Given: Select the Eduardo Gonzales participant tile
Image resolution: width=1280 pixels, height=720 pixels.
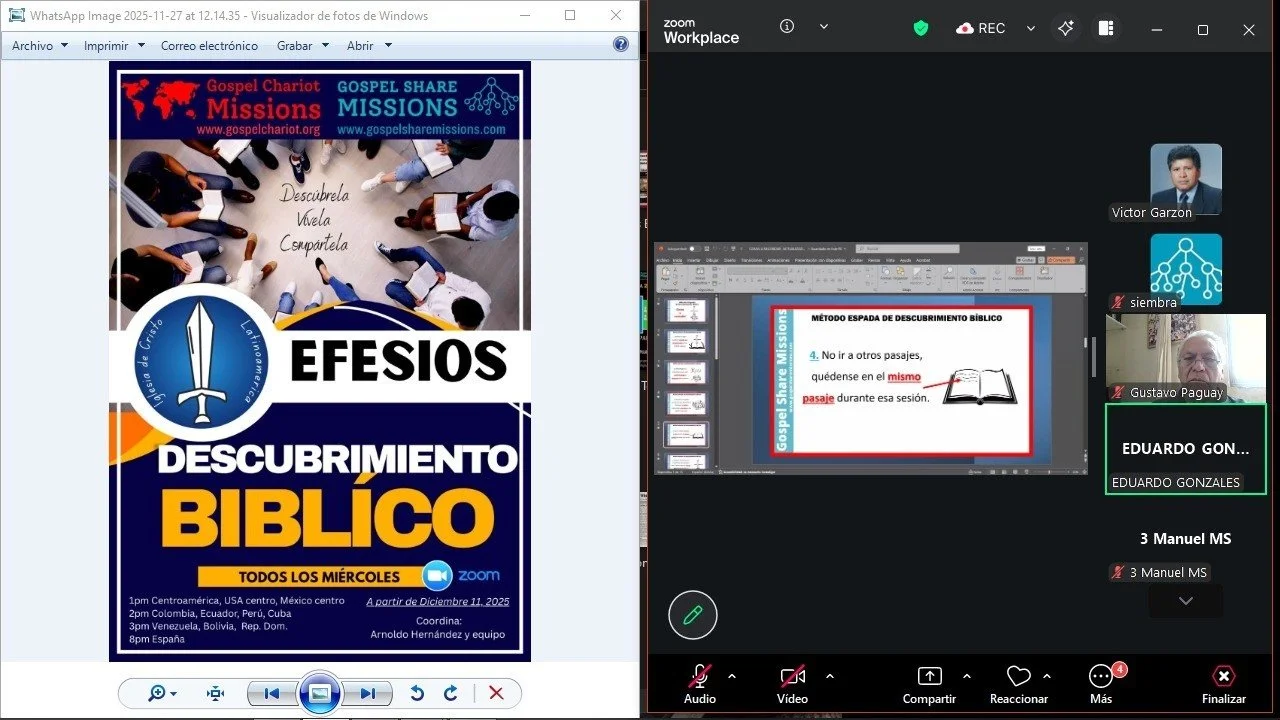Looking at the screenshot, I should (1186, 449).
